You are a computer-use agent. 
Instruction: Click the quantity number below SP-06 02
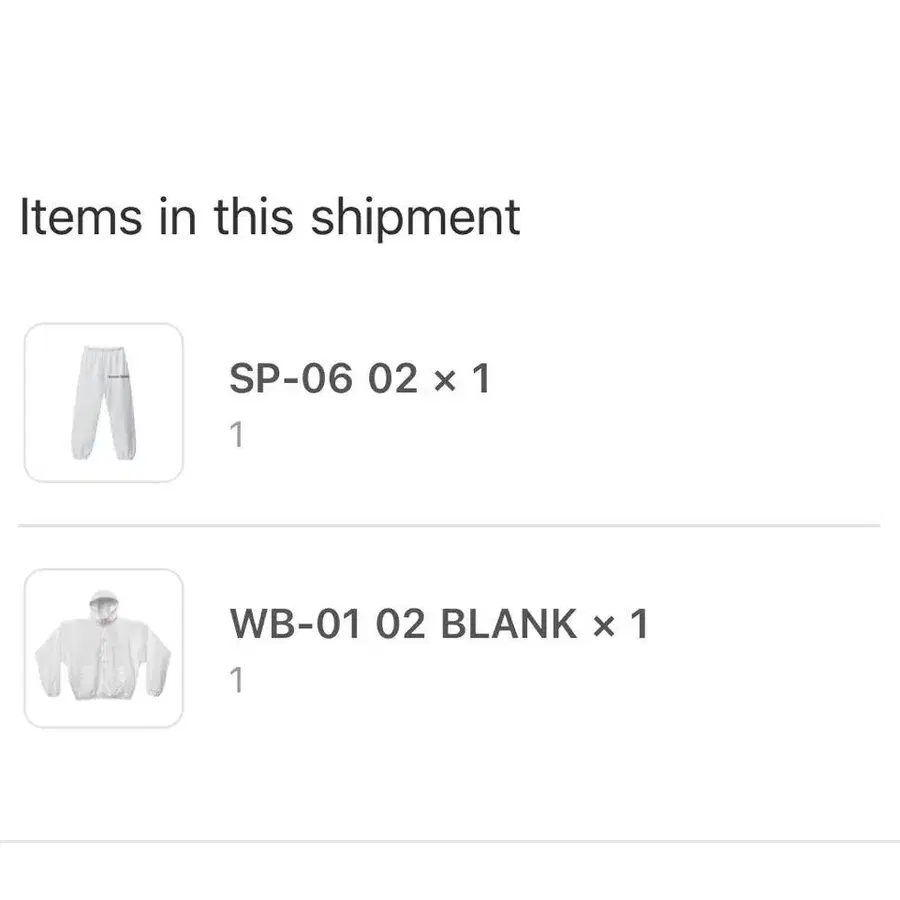pos(237,436)
